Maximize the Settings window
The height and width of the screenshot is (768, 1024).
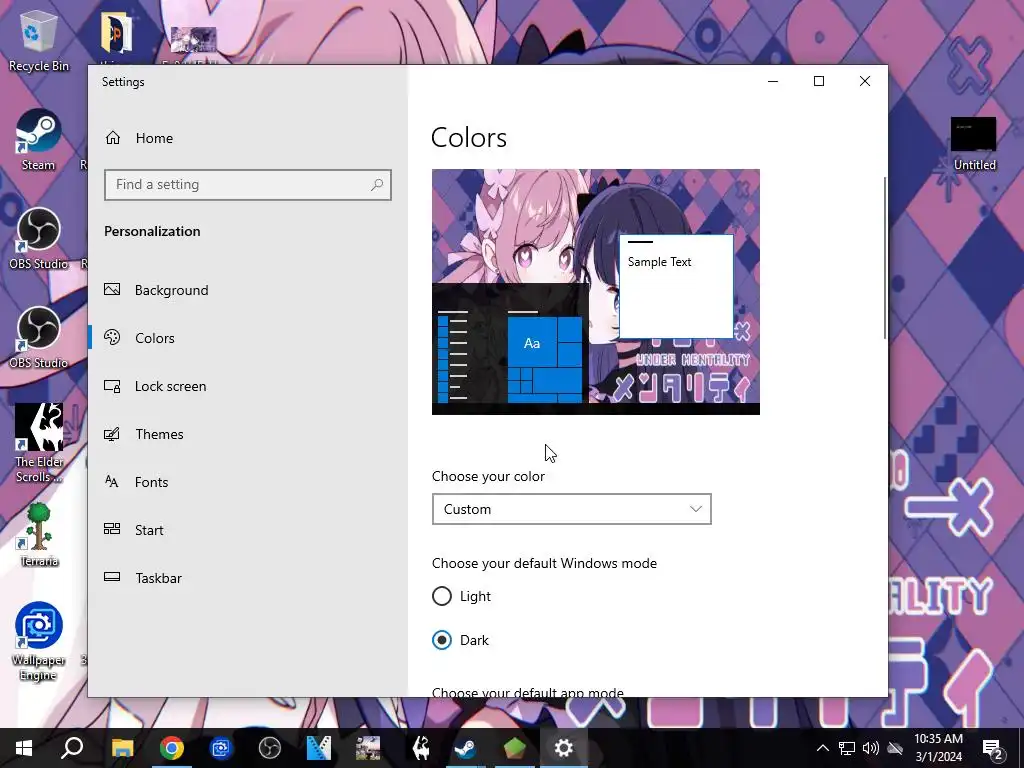point(819,81)
